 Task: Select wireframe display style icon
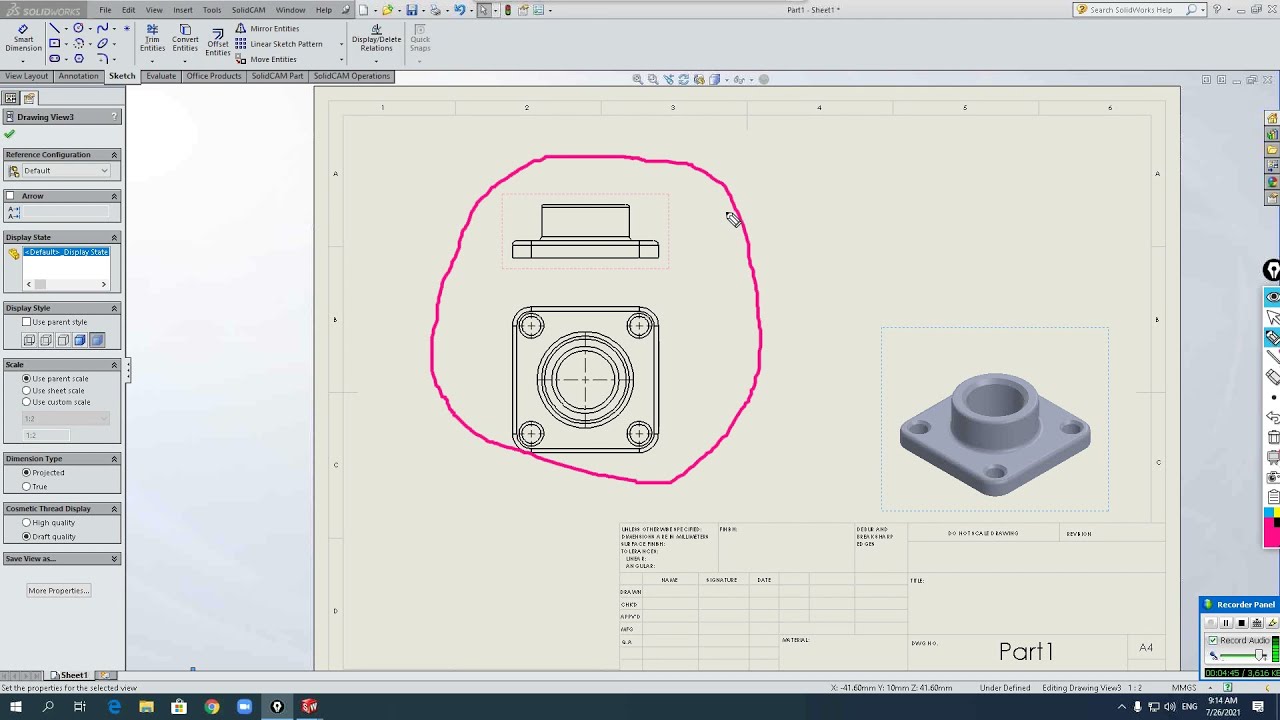tap(29, 340)
